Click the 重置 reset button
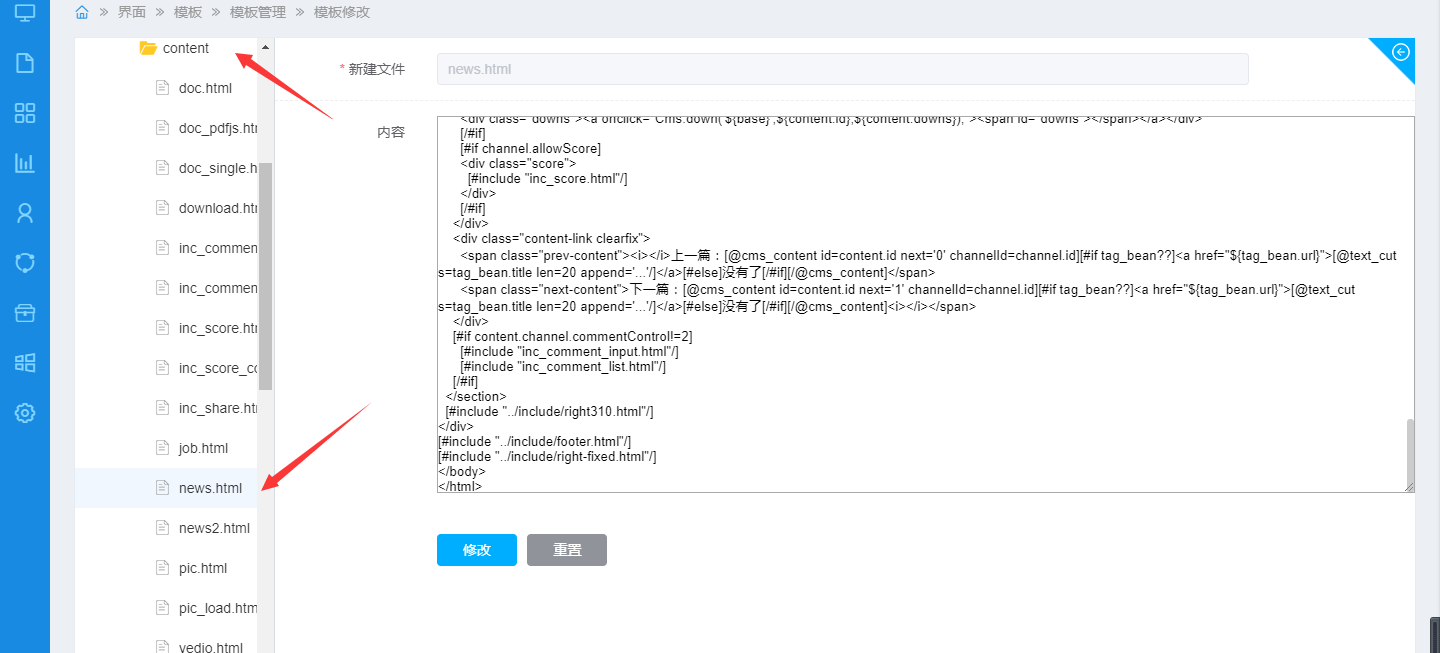 click(x=567, y=550)
